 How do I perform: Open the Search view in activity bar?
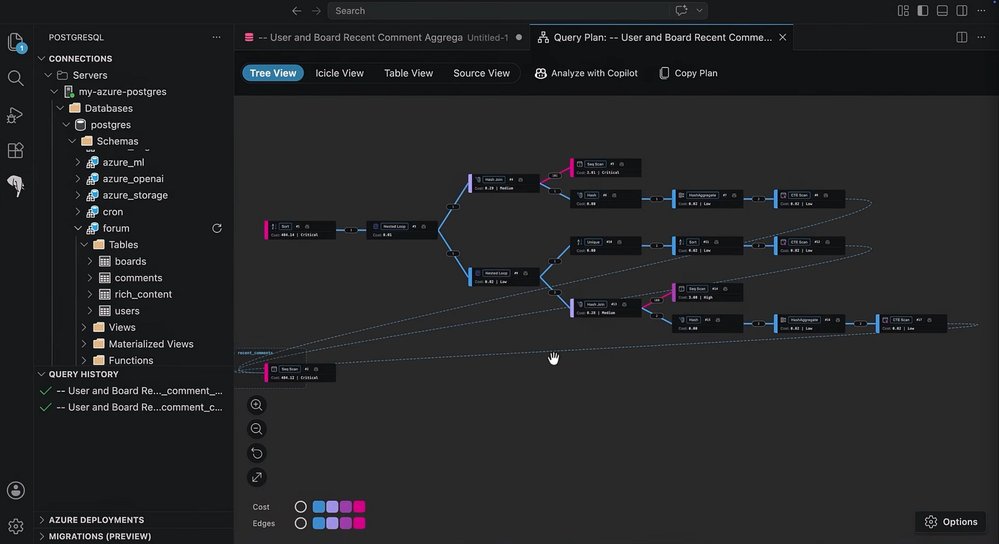click(x=16, y=78)
